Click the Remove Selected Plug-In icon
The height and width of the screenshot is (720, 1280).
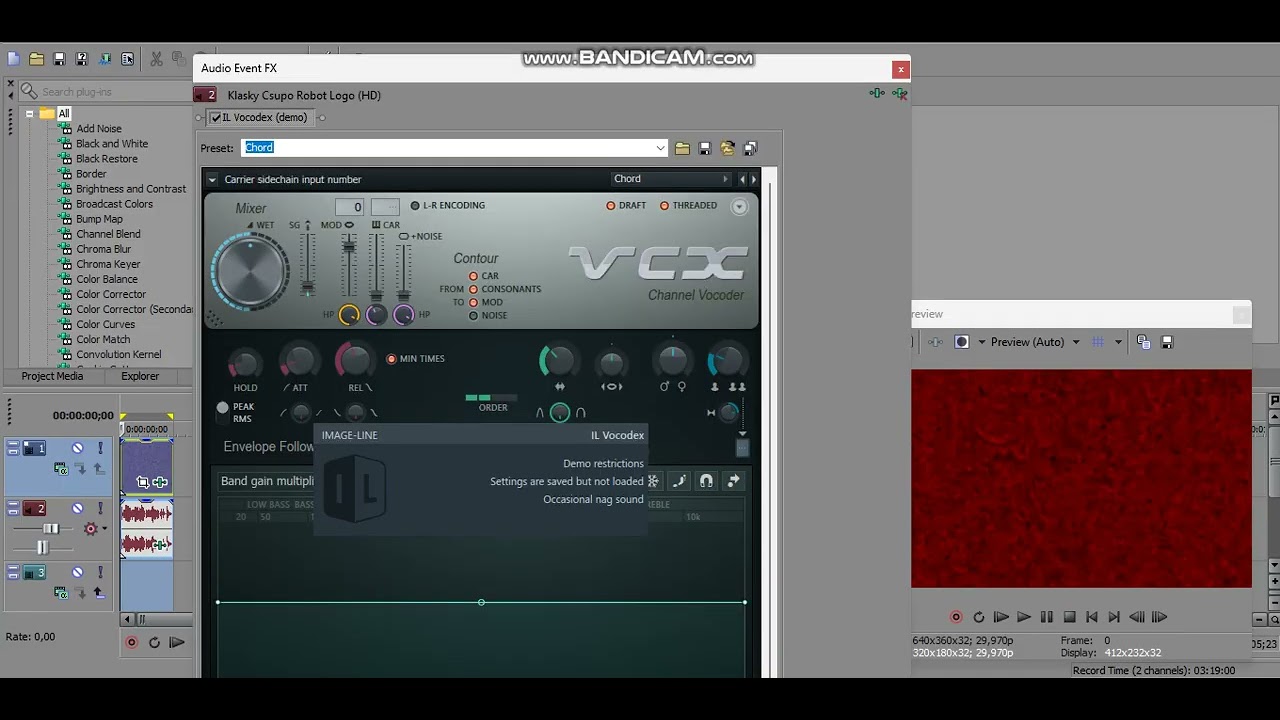pos(900,93)
